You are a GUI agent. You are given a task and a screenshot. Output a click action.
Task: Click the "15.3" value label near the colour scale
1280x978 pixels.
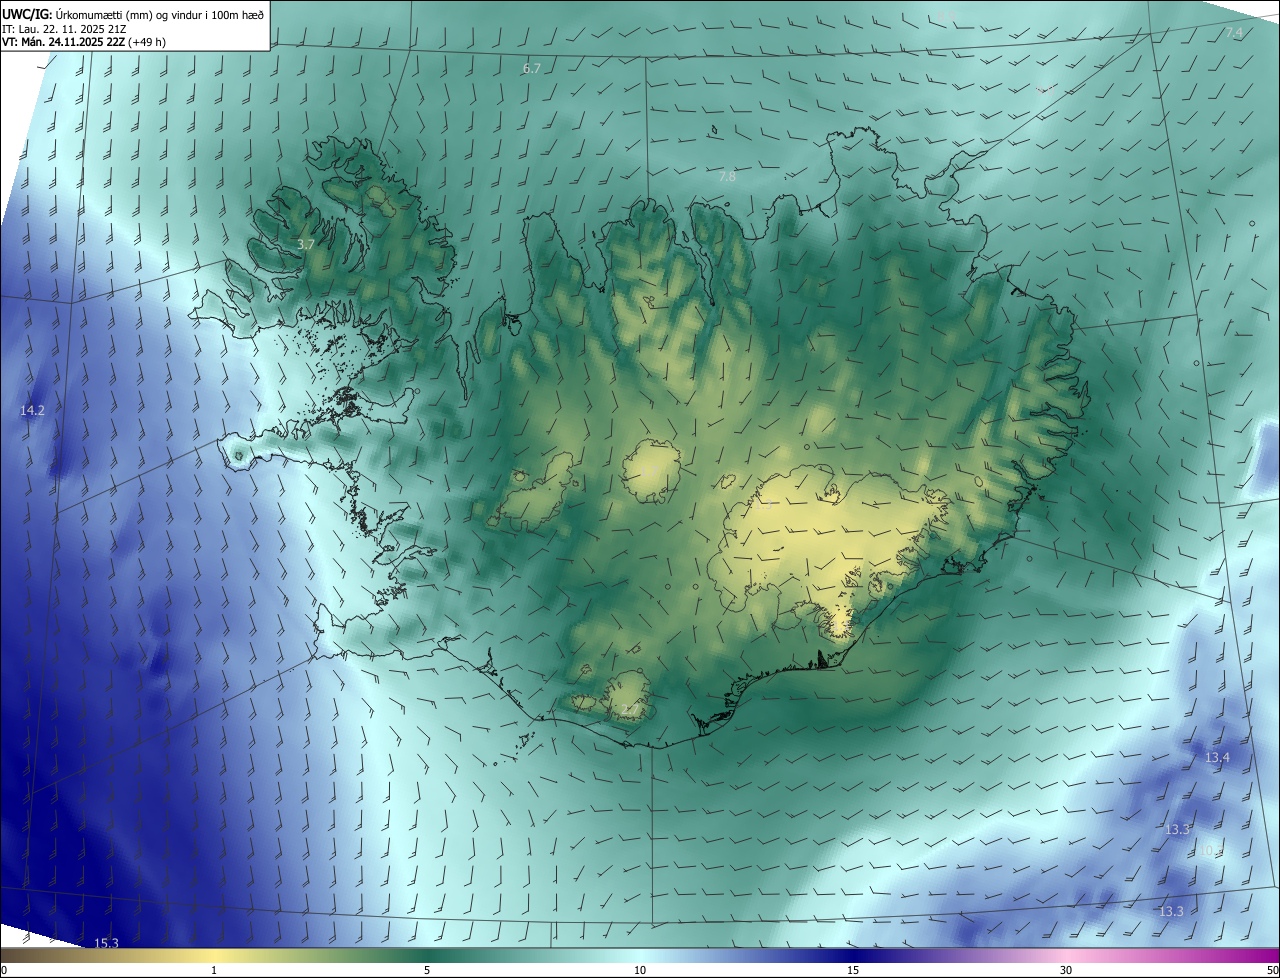point(106,943)
